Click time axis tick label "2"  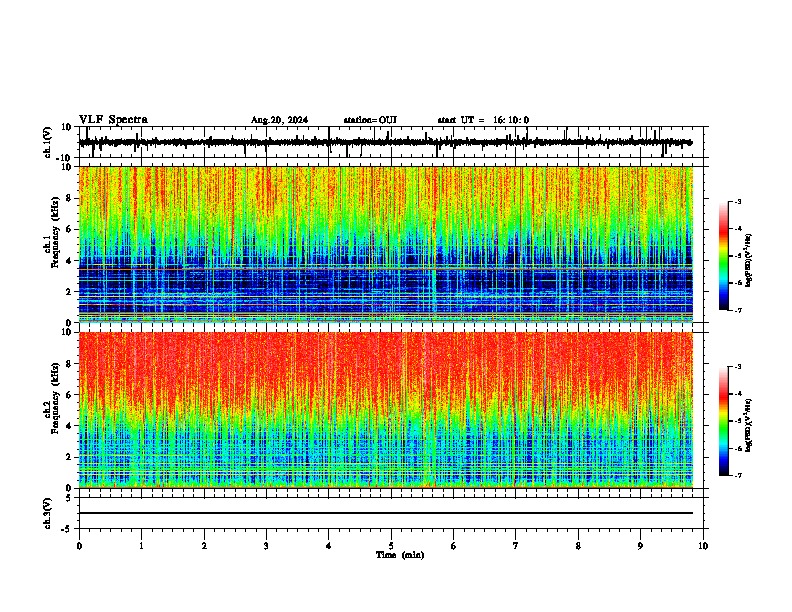tap(204, 546)
